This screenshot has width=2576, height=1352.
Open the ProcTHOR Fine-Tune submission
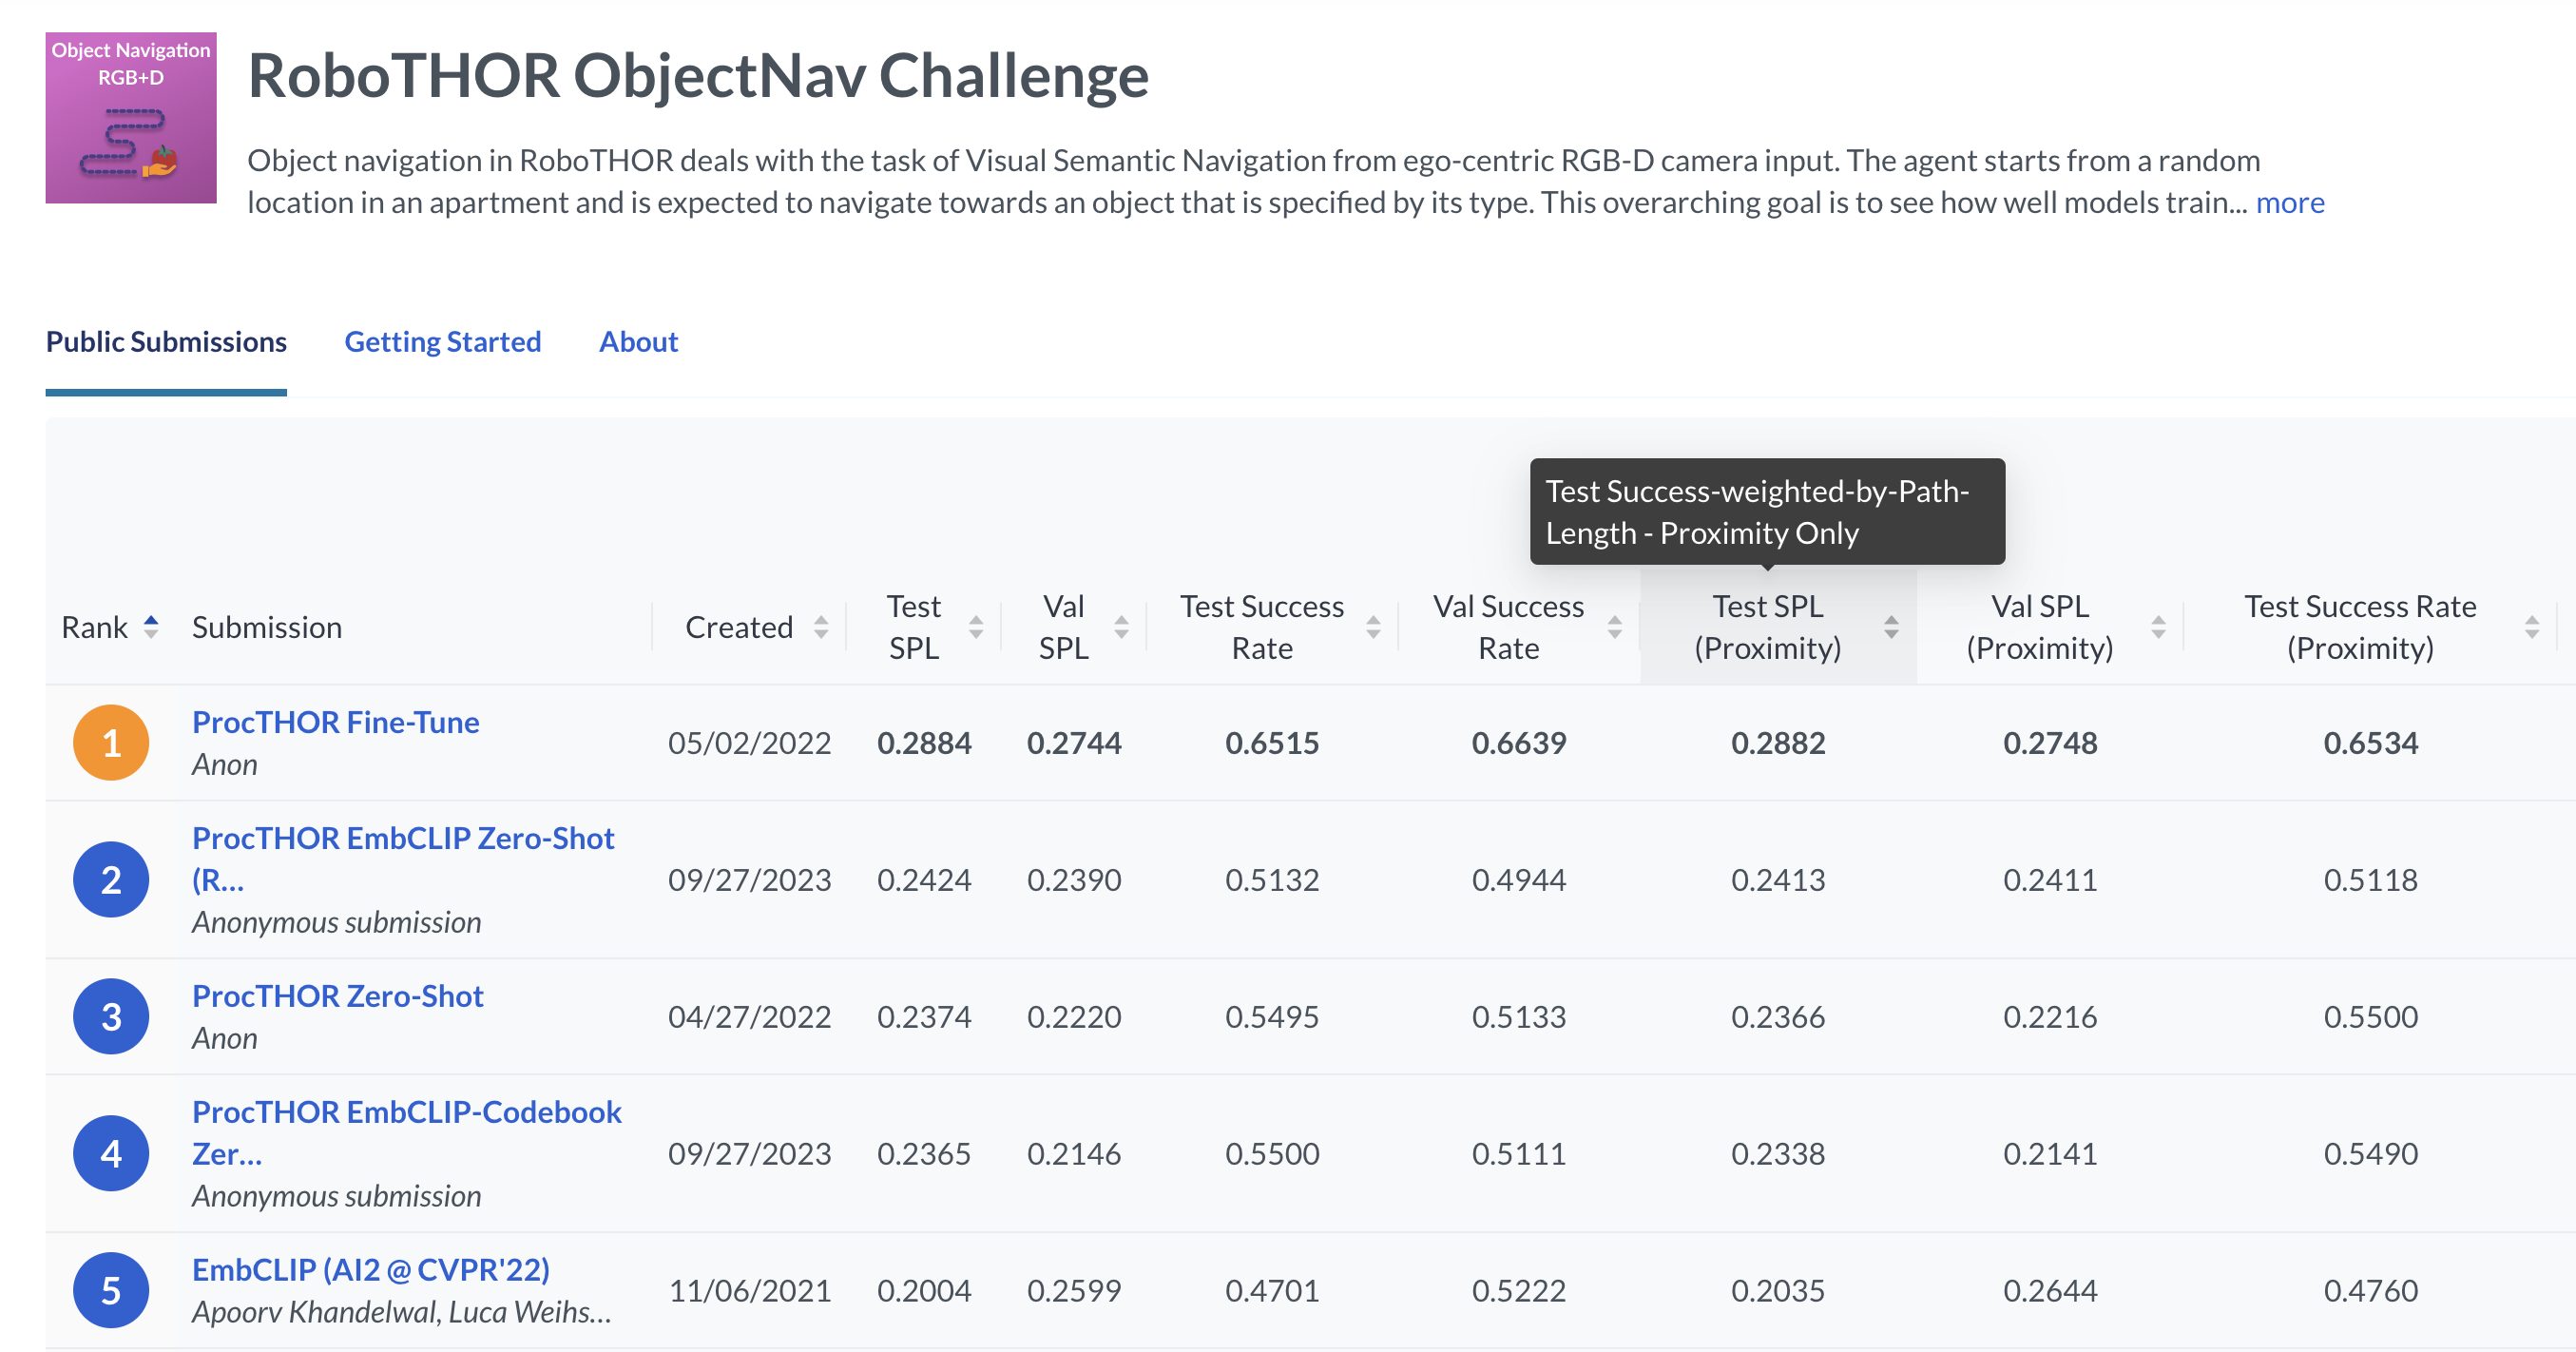[x=336, y=722]
